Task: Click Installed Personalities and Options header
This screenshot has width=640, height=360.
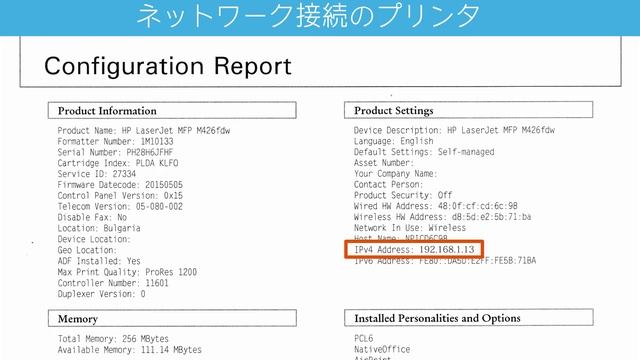Action: click(x=468, y=318)
